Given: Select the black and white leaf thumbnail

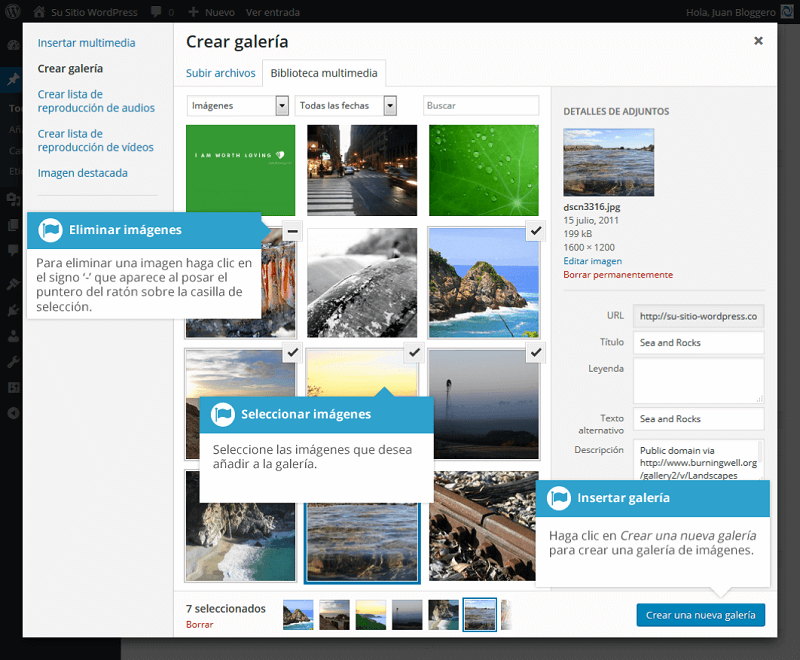Looking at the screenshot, I should tap(362, 282).
